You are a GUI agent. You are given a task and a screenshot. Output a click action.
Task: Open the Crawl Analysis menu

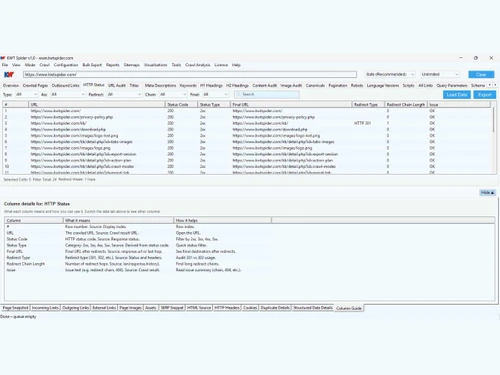click(198, 65)
